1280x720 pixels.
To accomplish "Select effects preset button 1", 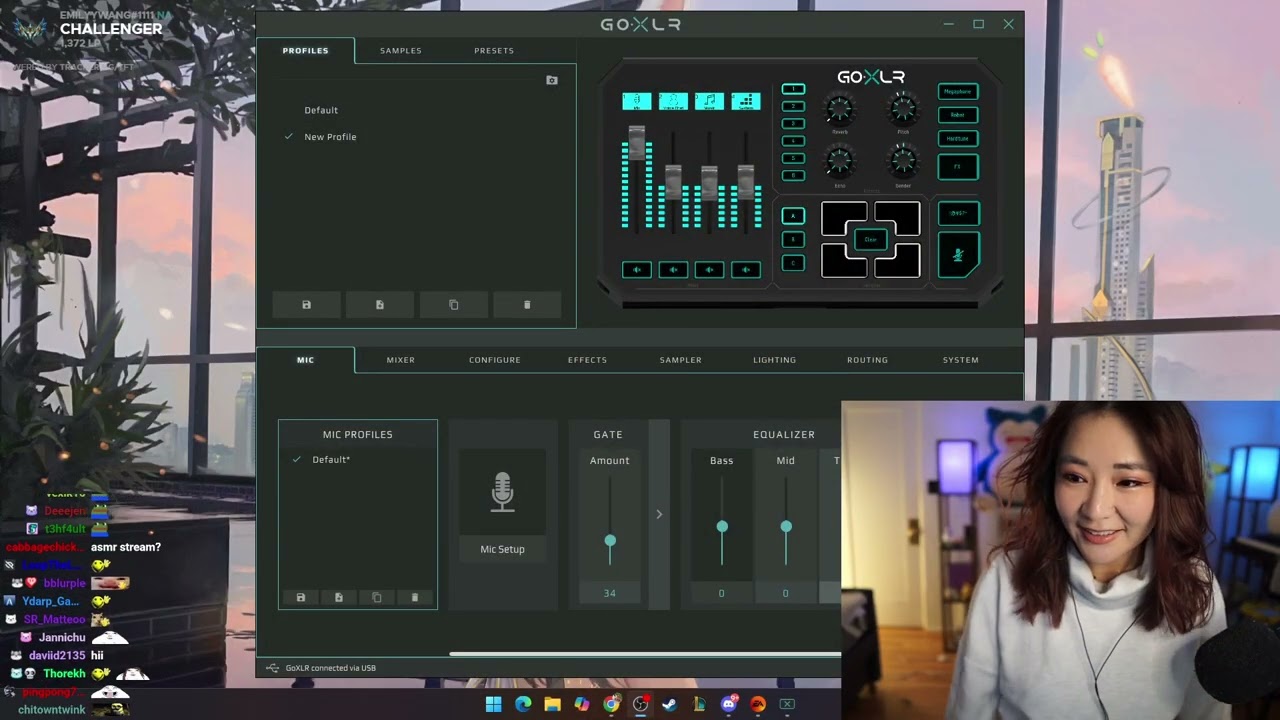I will (793, 89).
